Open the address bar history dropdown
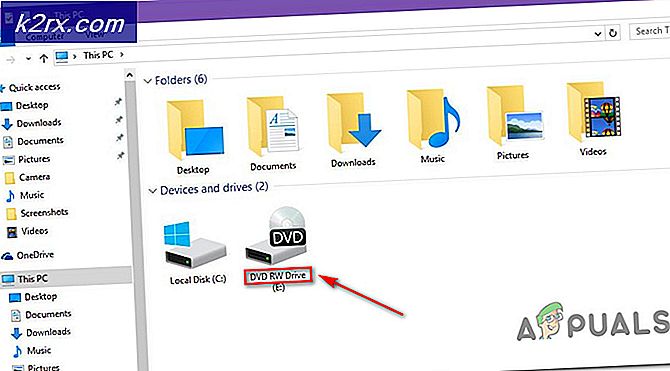The width and height of the screenshot is (670, 371). 598,34
